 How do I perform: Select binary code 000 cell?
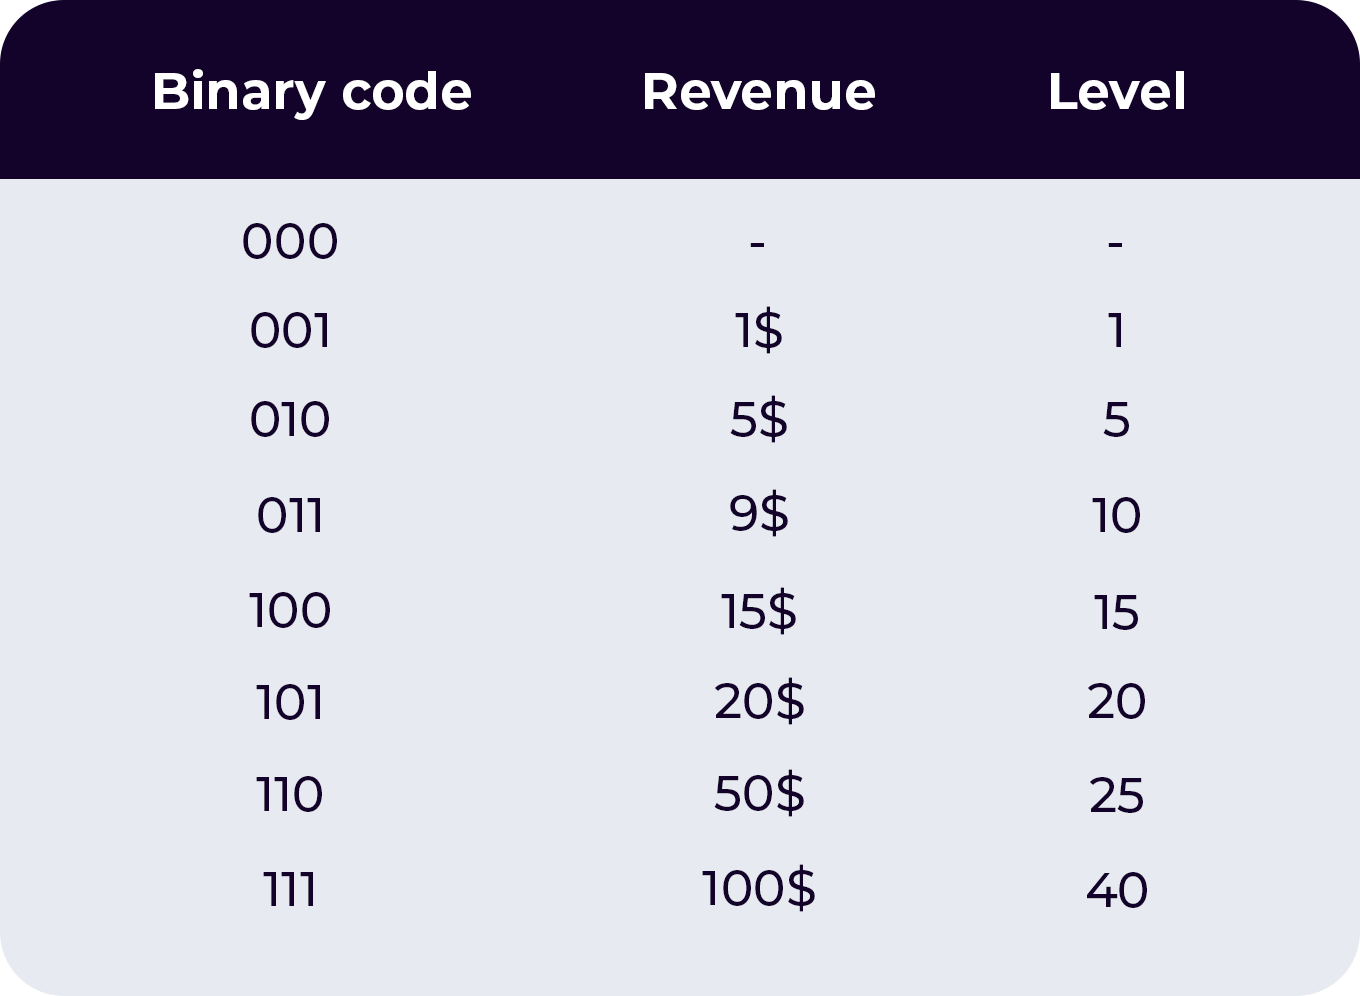click(x=290, y=242)
